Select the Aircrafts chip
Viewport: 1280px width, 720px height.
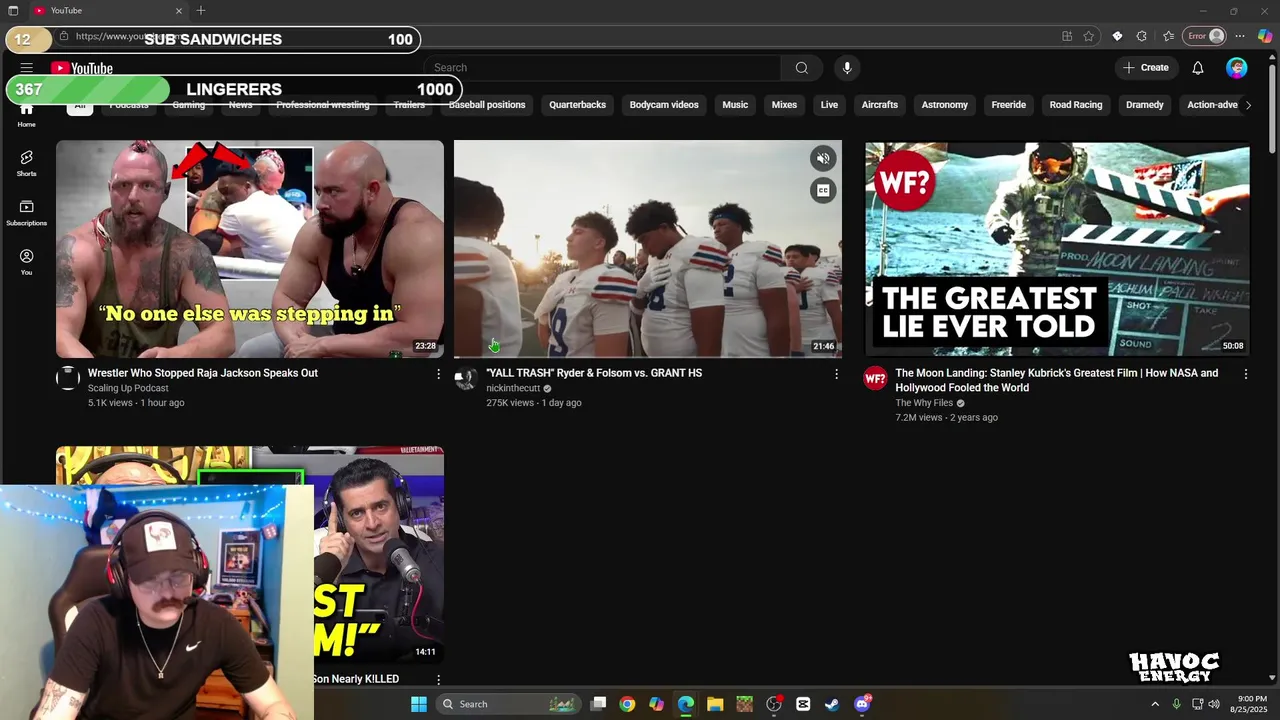tap(880, 105)
